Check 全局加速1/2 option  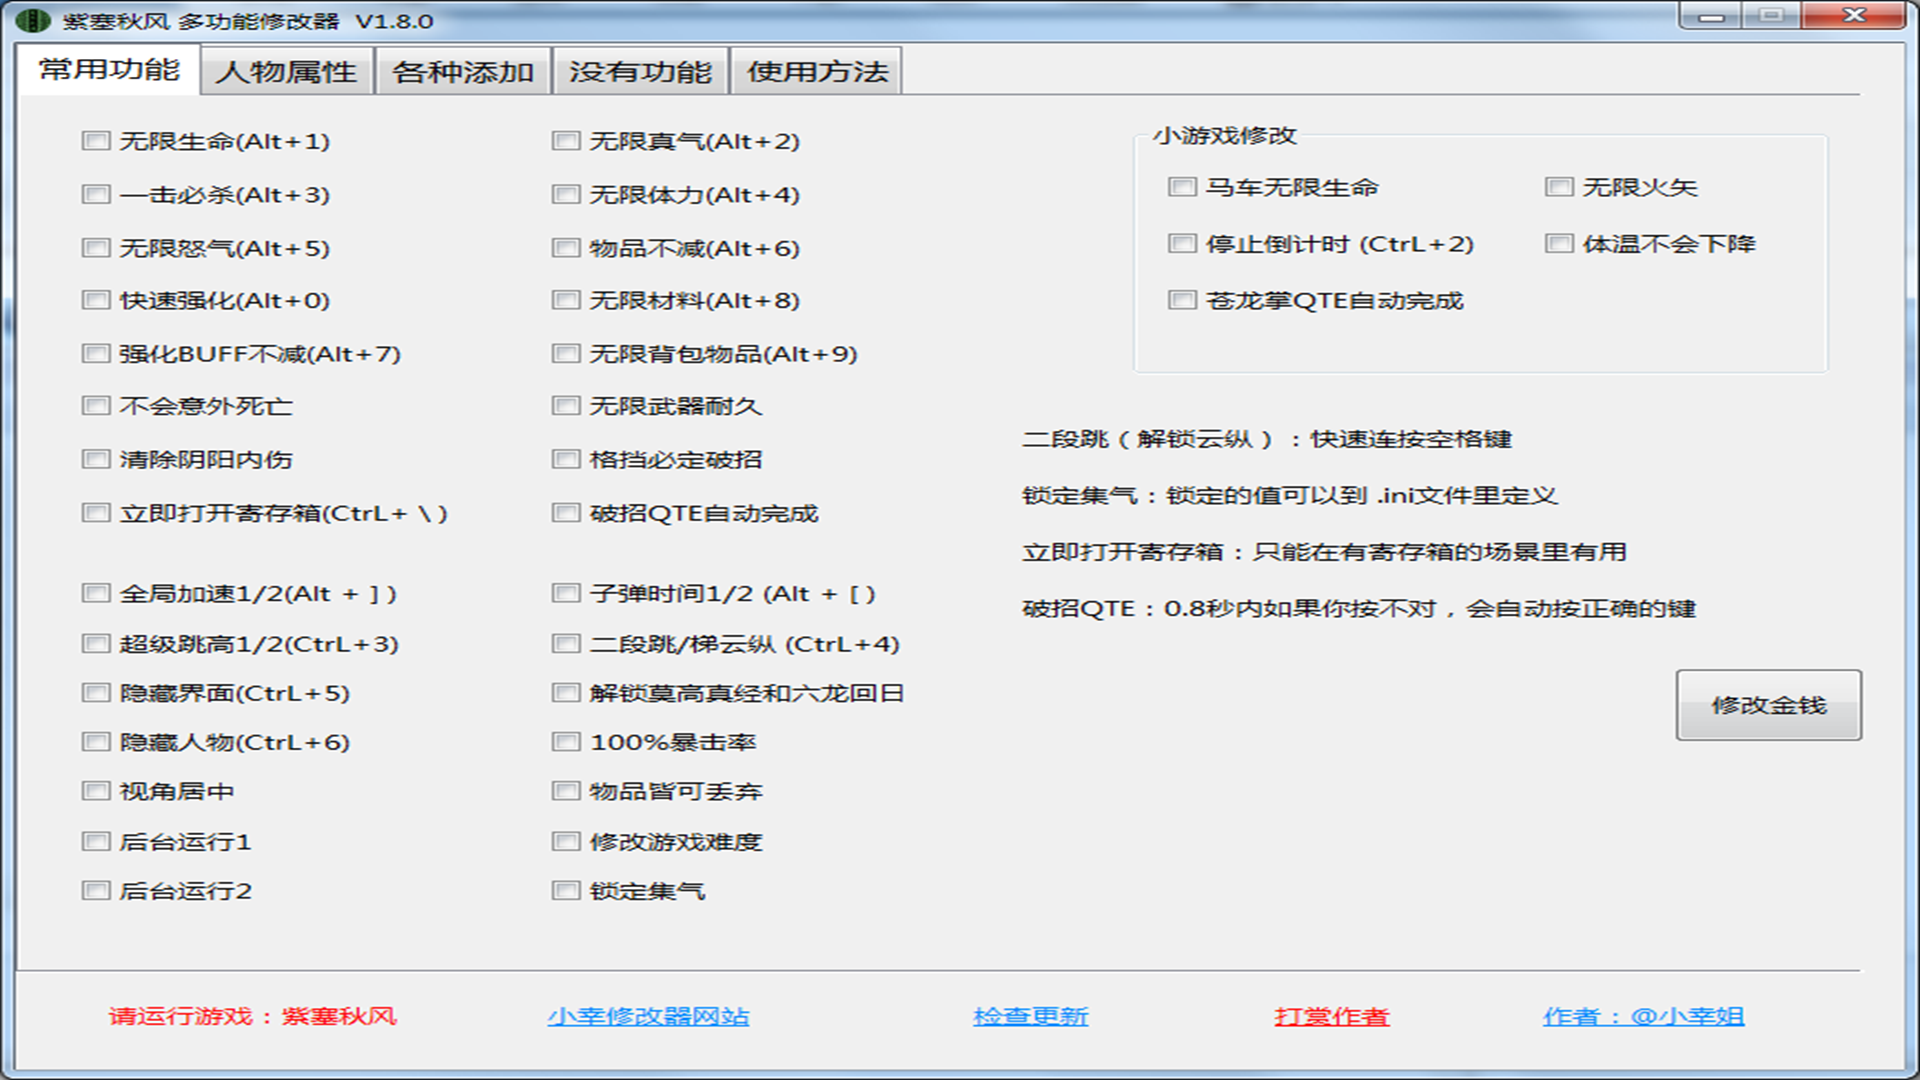coord(96,594)
